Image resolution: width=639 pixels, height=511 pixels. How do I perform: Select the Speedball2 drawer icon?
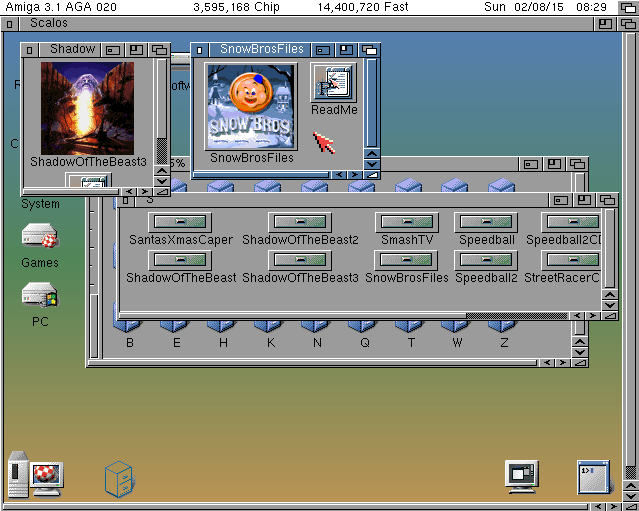pyautogui.click(x=486, y=260)
